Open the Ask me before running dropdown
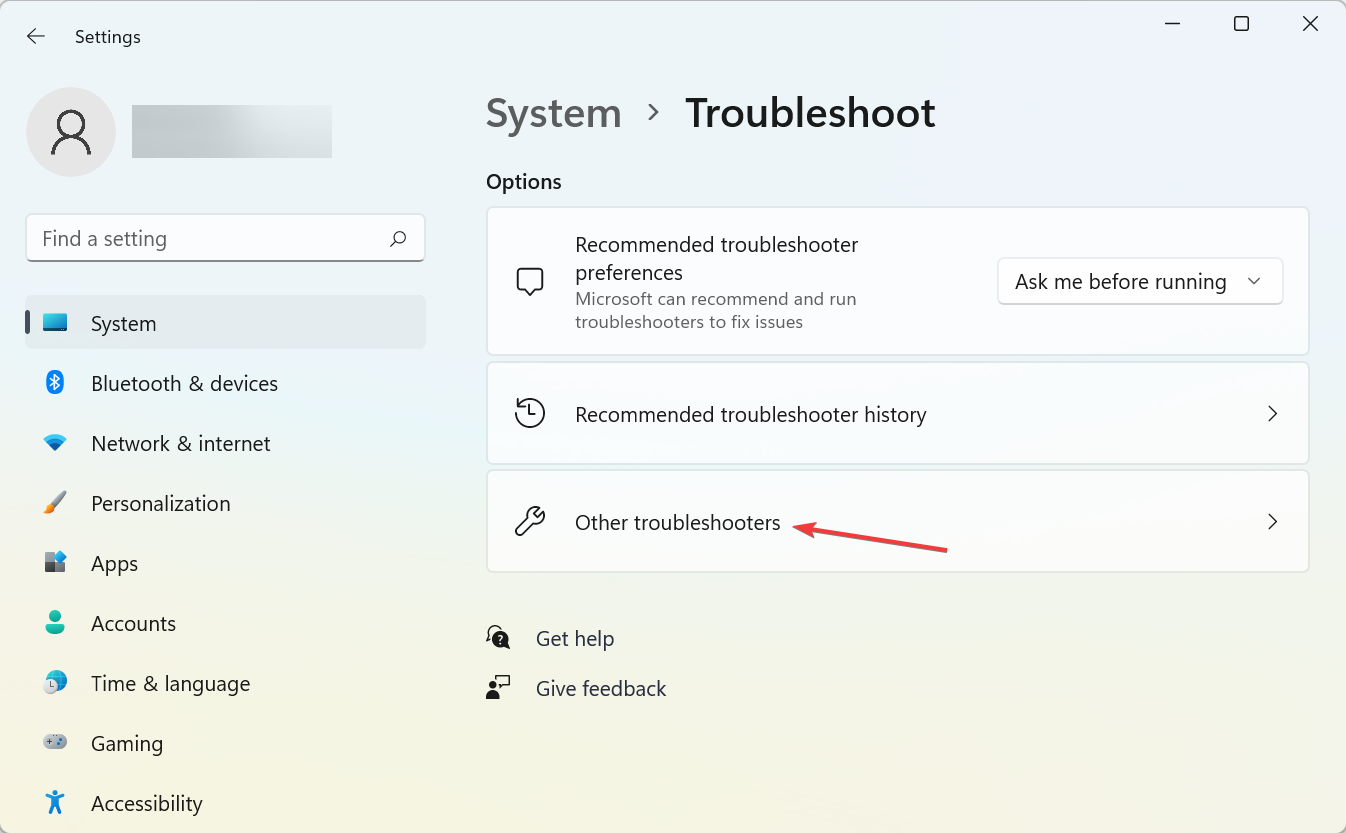This screenshot has height=833, width=1346. [1139, 282]
